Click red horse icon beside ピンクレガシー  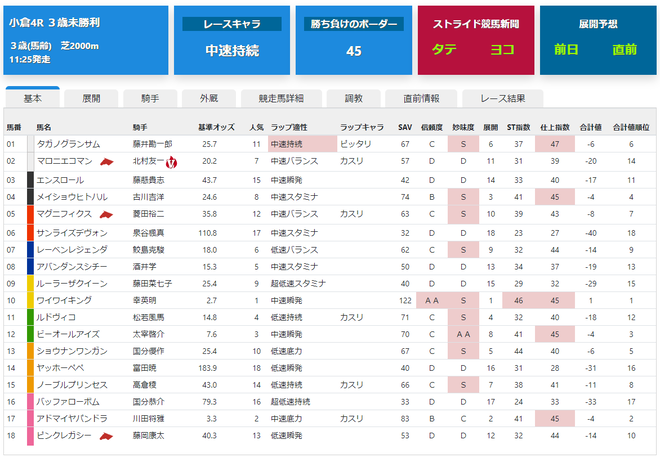[106, 437]
